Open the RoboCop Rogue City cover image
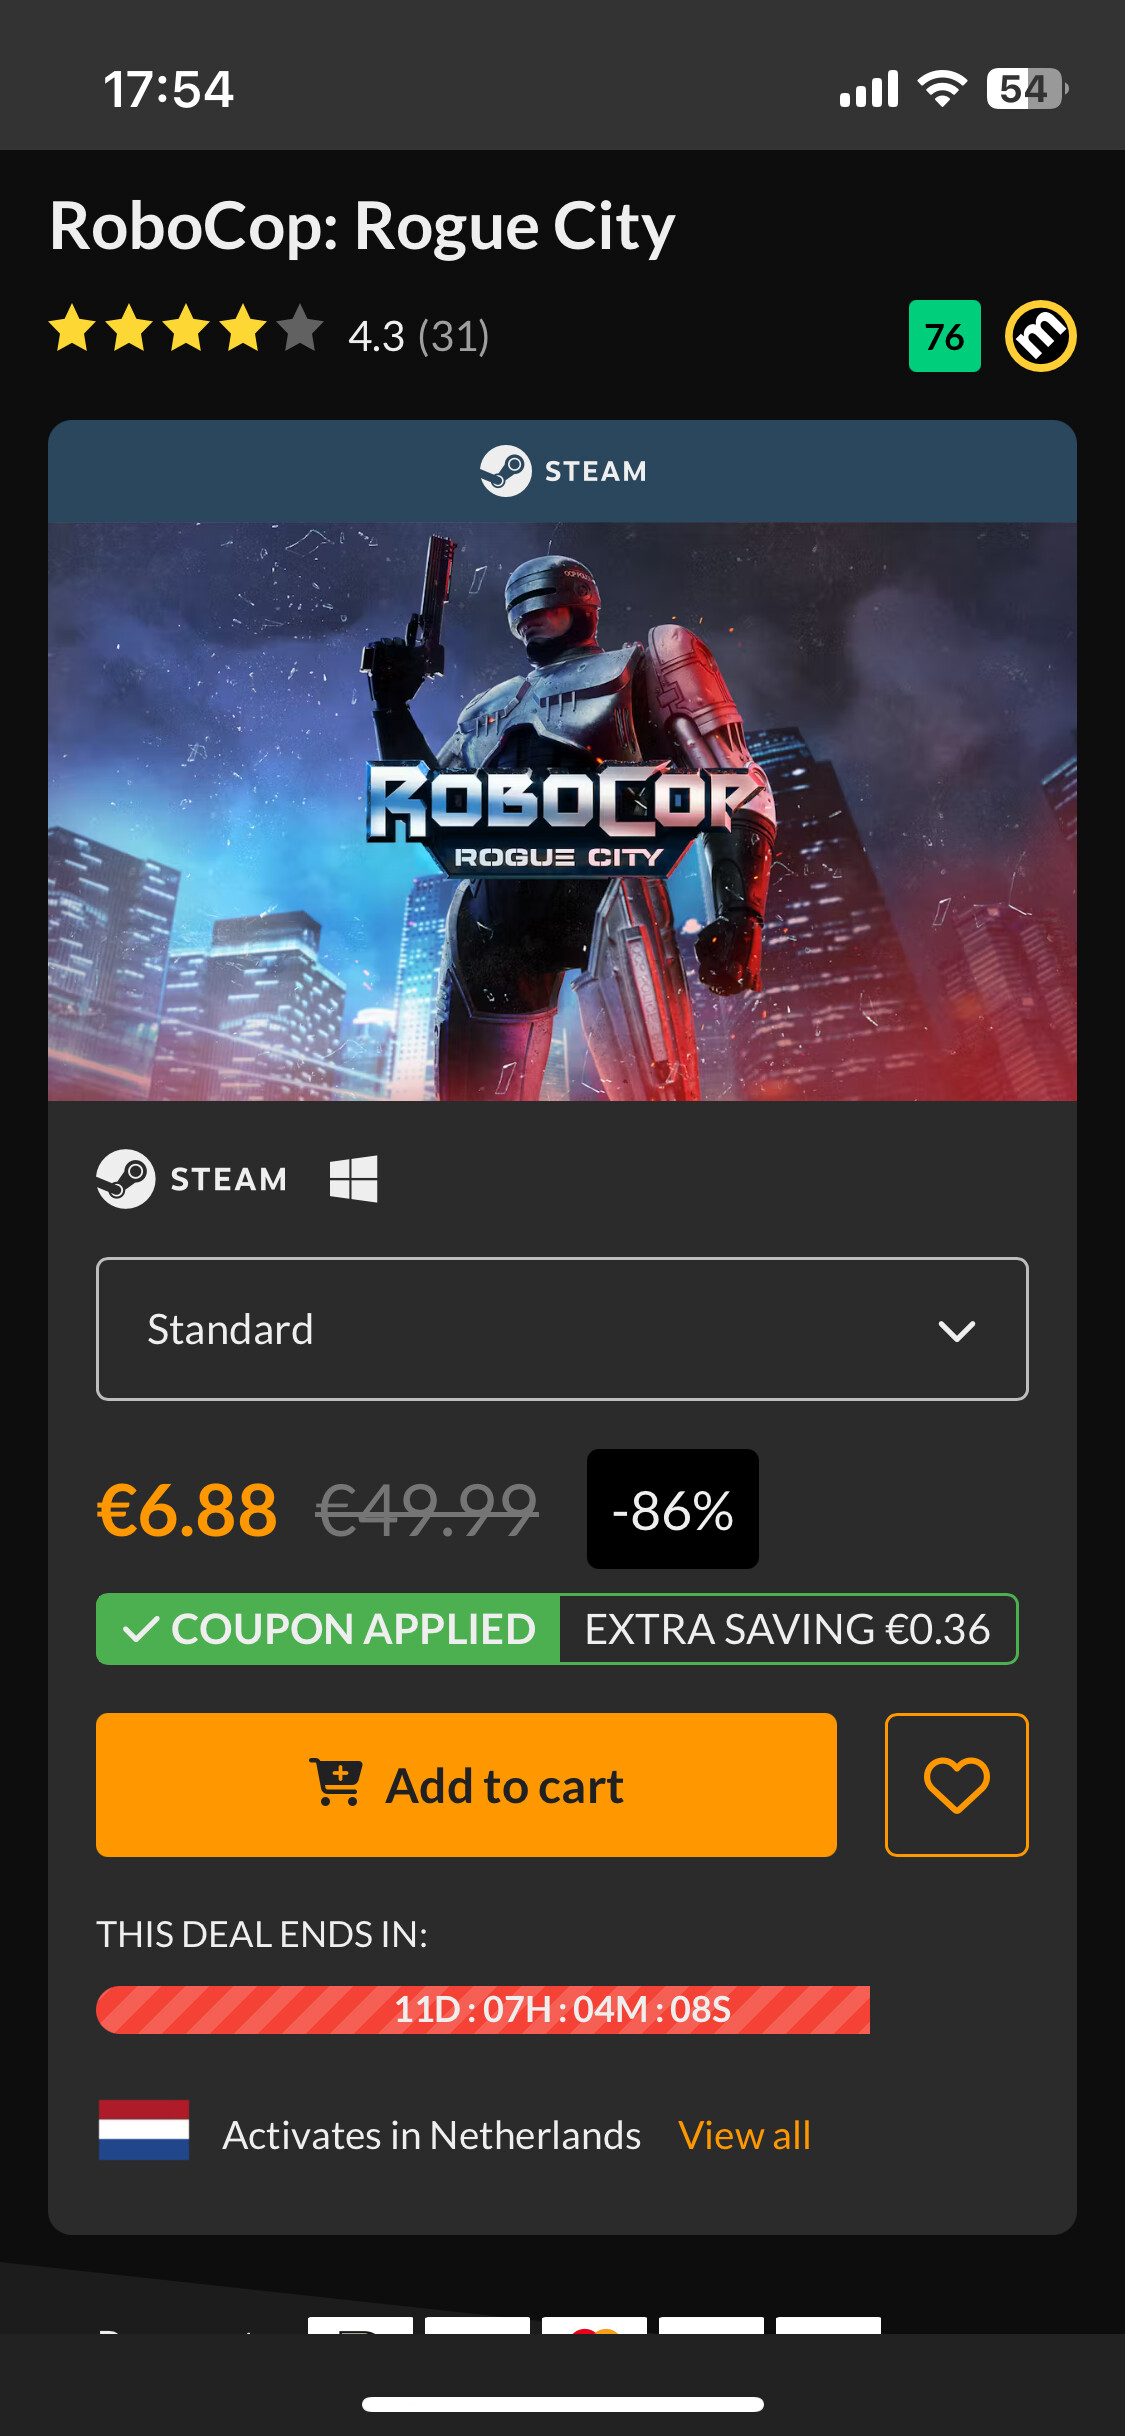The height and width of the screenshot is (2436, 1125). click(x=562, y=811)
